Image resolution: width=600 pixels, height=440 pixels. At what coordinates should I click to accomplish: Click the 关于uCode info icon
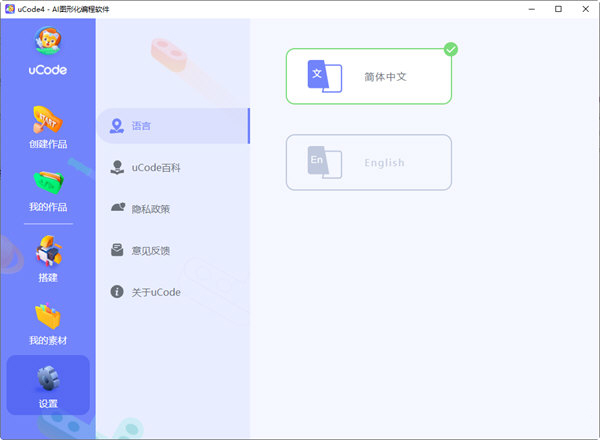pos(117,292)
